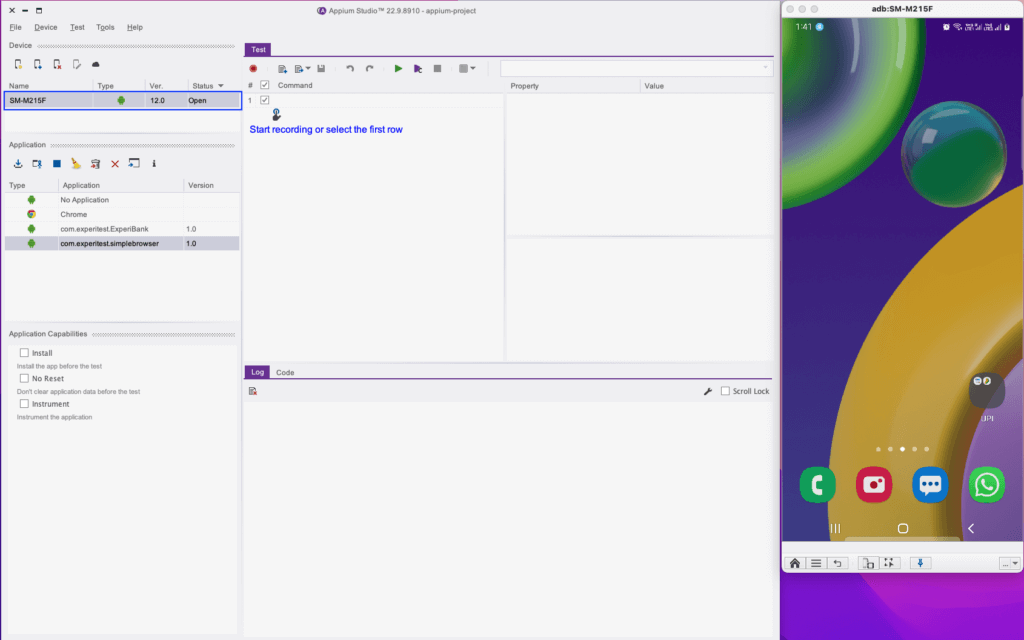This screenshot has width=1024, height=640.
Task: Enable the Install checkbox
Action: tap(24, 353)
